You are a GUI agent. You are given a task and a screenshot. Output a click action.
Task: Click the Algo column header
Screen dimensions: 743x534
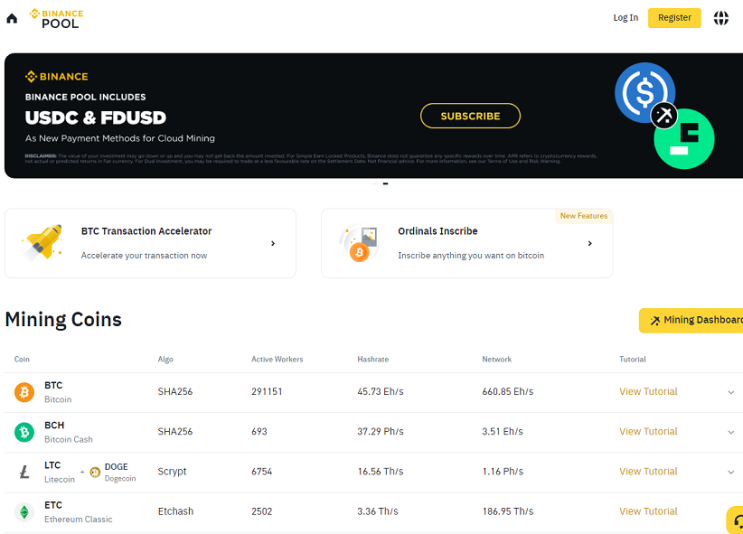(165, 359)
